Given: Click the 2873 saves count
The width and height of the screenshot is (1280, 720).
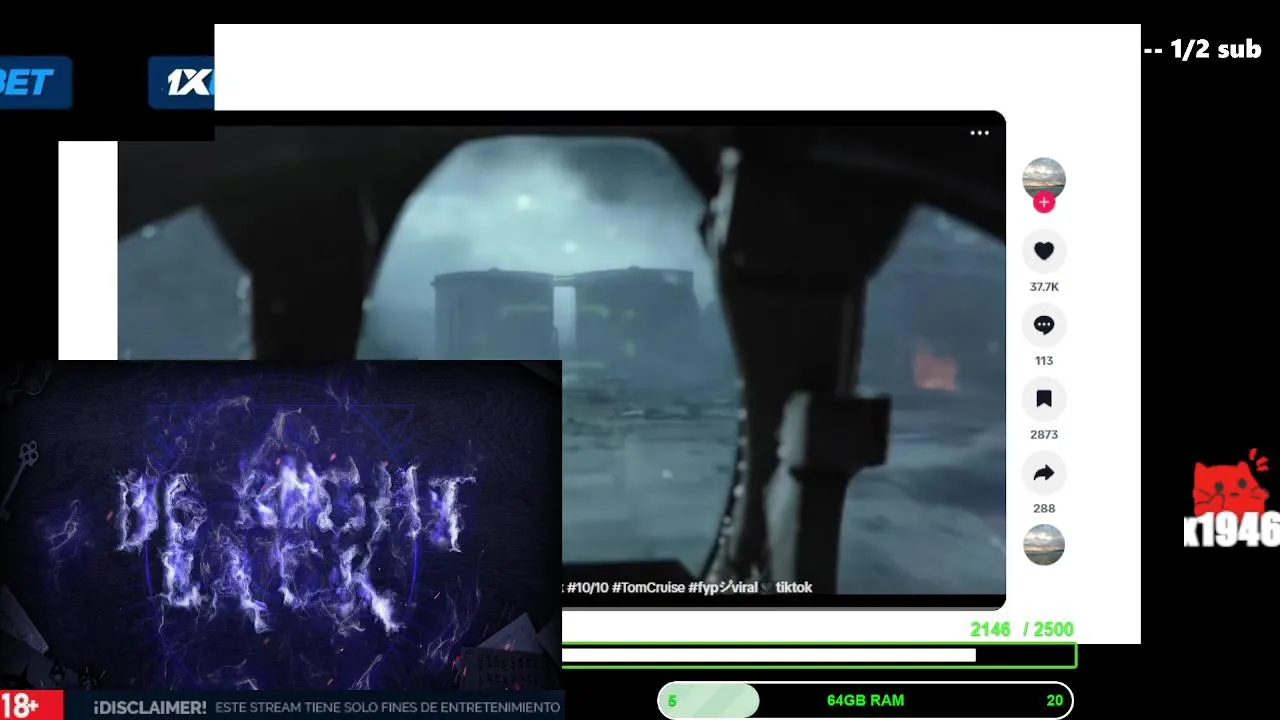Looking at the screenshot, I should coord(1044,435).
